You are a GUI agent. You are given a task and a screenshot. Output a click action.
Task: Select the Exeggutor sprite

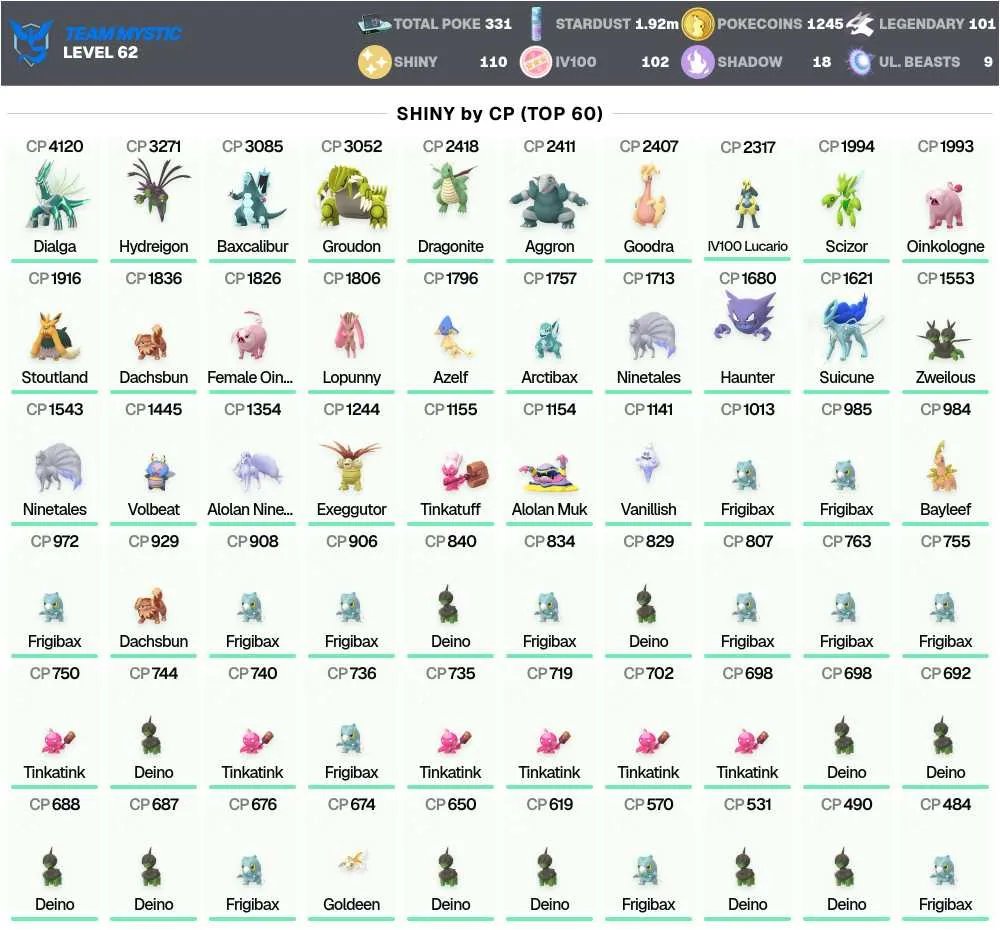(x=349, y=466)
